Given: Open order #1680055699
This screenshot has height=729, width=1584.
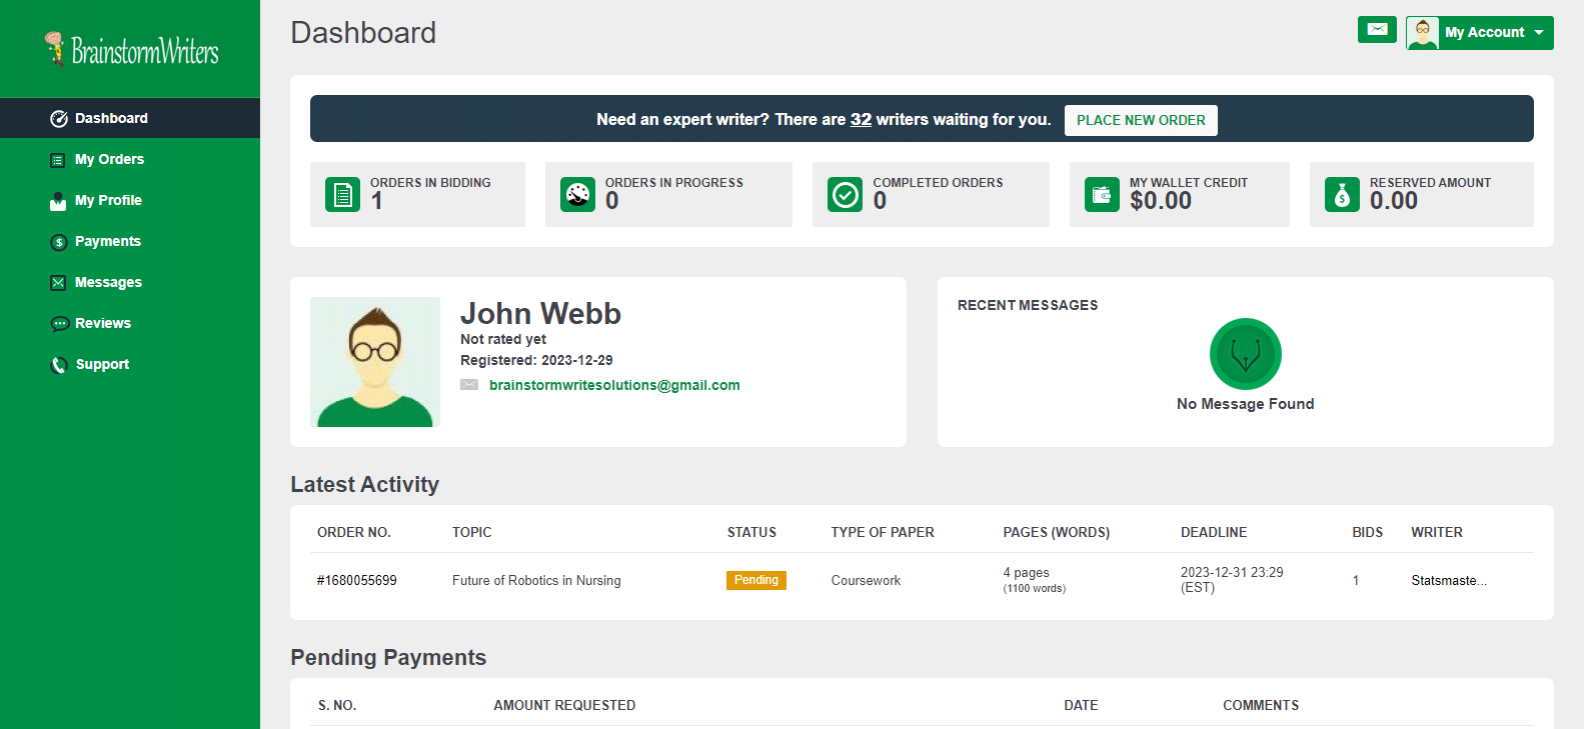Looking at the screenshot, I should pyautogui.click(x=357, y=580).
